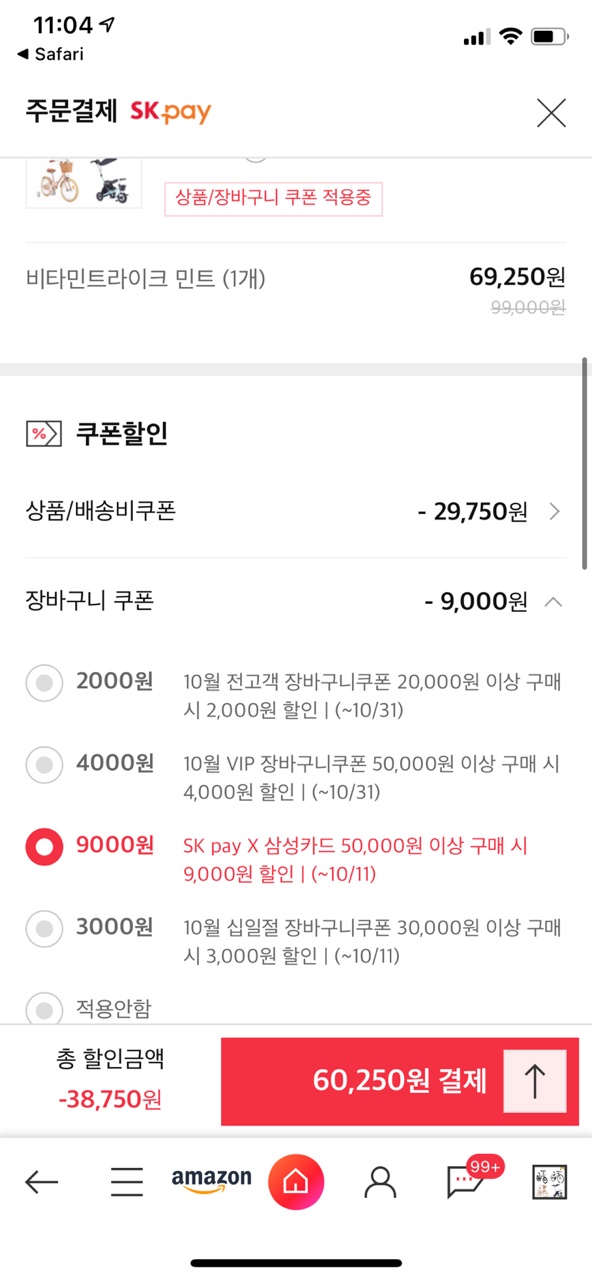Open 상품/배송비쿠폰 details chevron
Image resolution: width=592 pixels, height=1280 pixels.
555,512
